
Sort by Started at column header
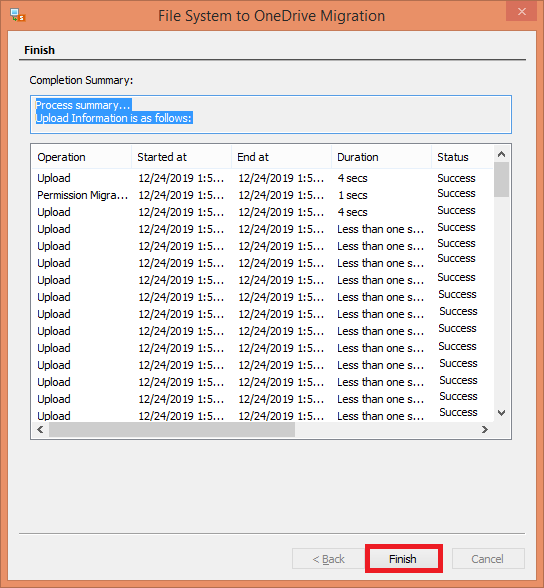click(181, 157)
